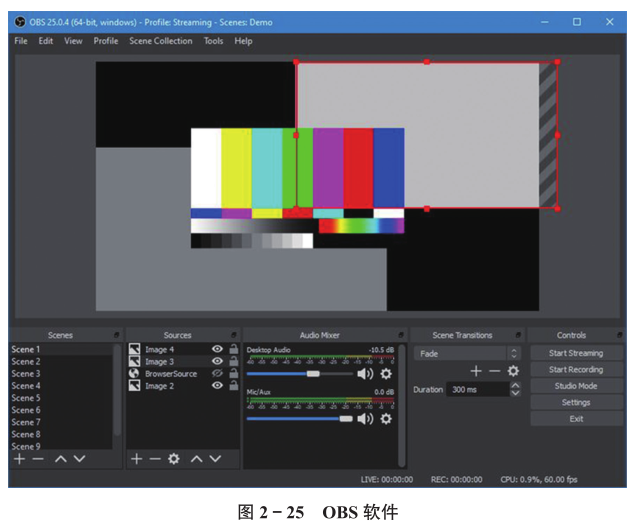Open source properties gear in Sources panel
The width and height of the screenshot is (642, 532).
[174, 458]
